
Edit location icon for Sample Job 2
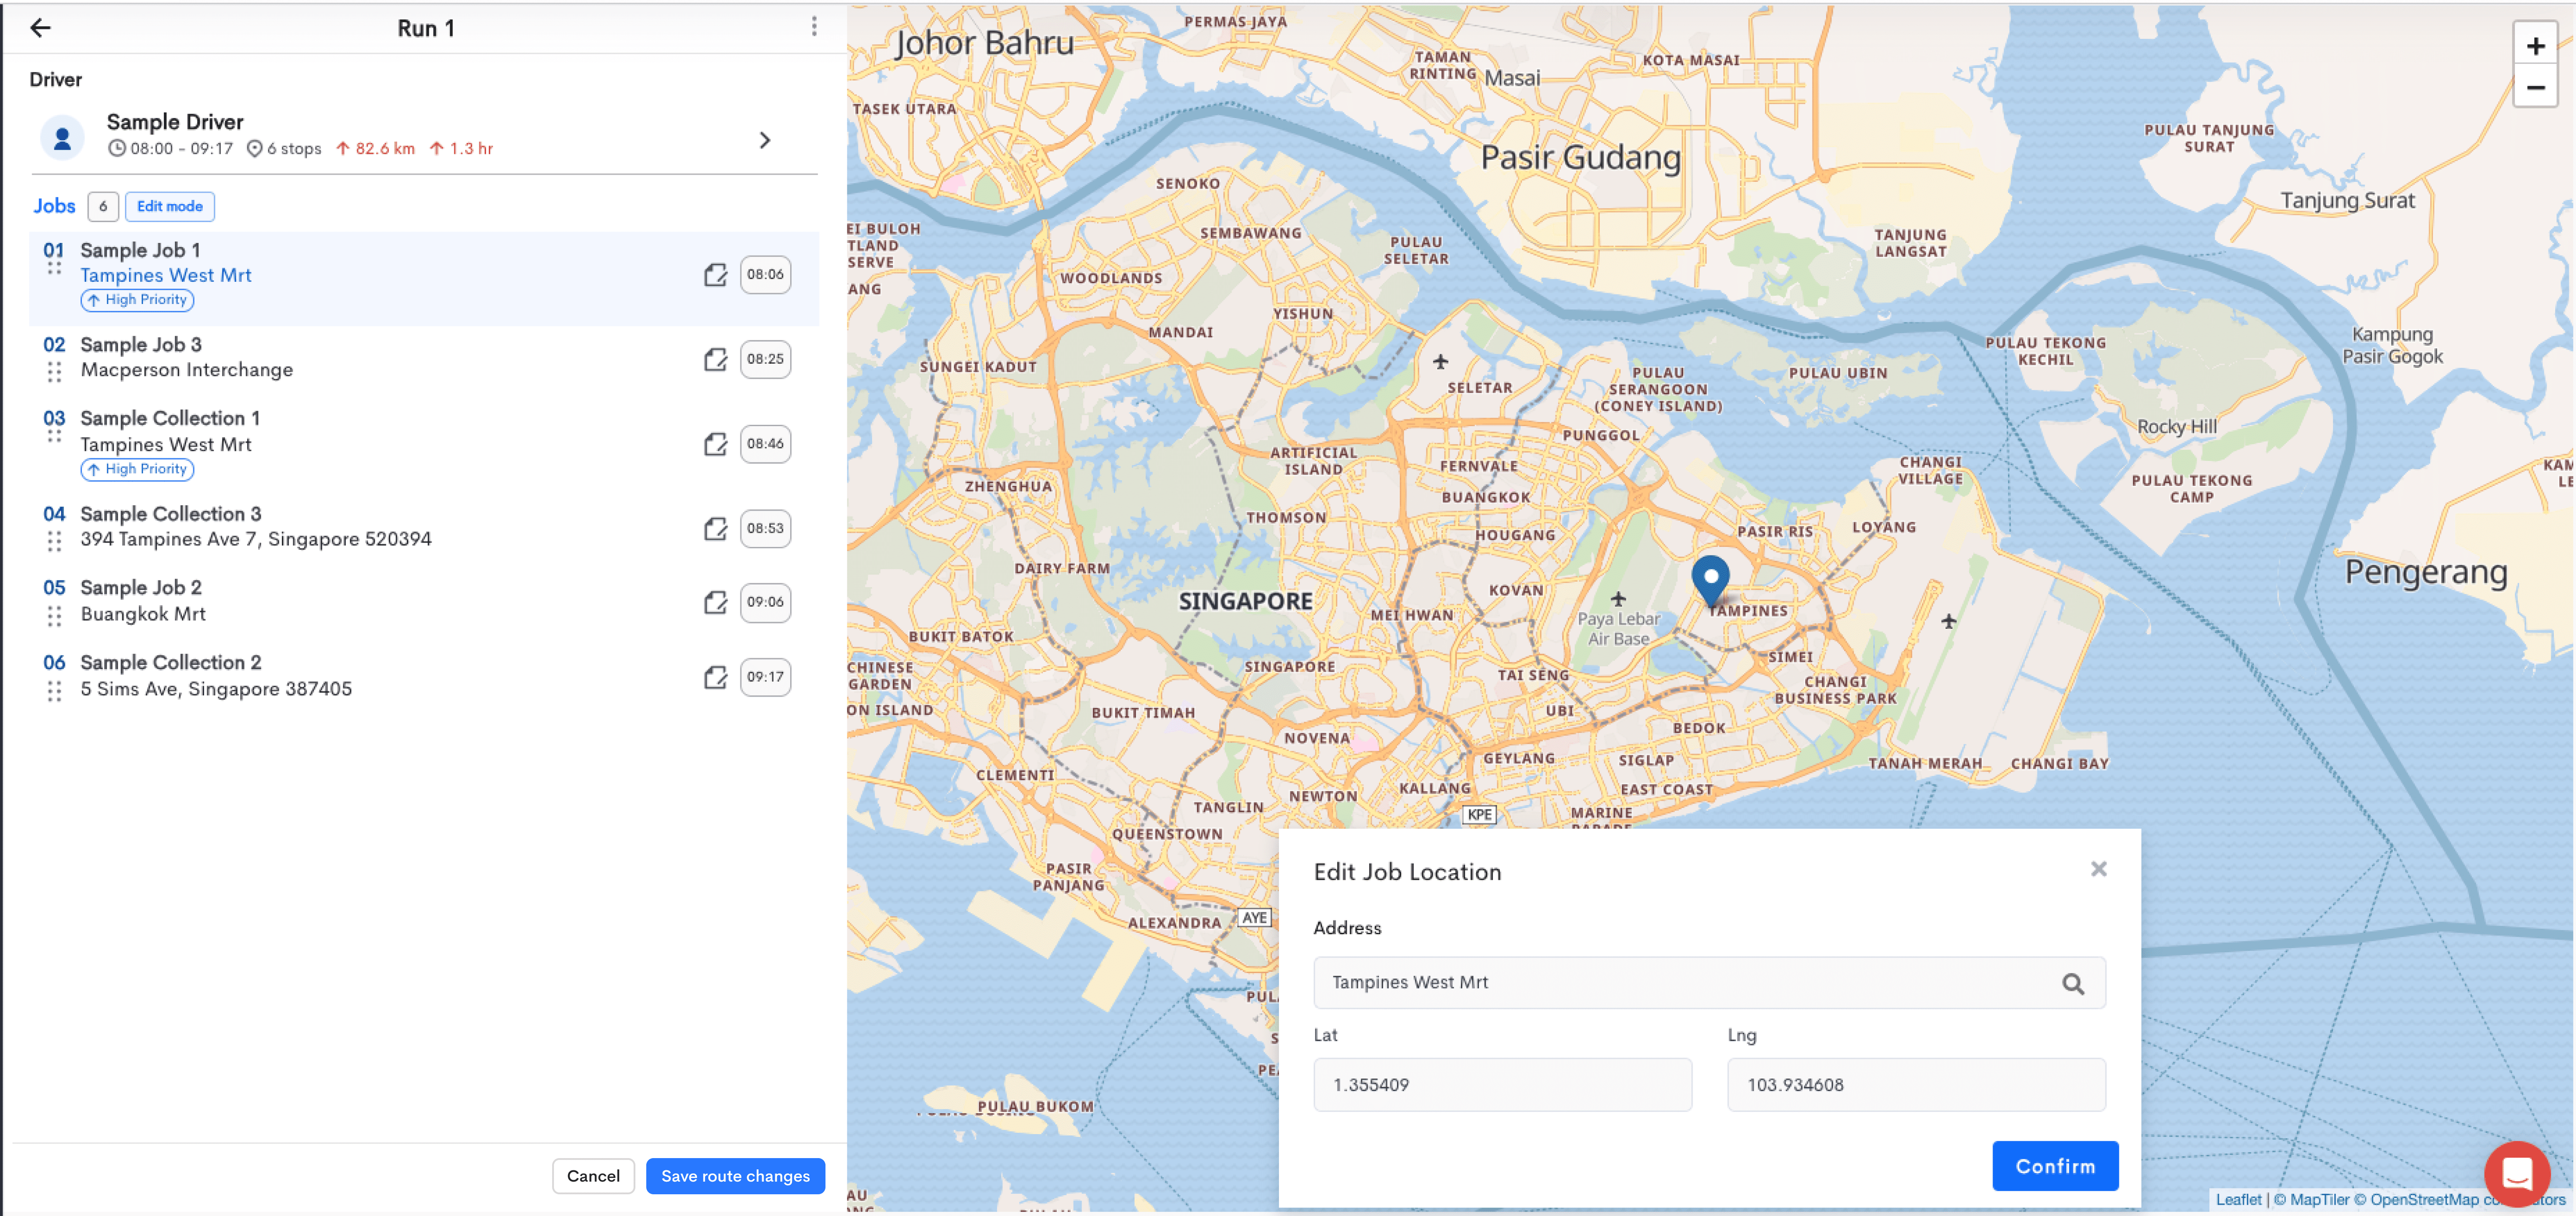click(x=715, y=602)
